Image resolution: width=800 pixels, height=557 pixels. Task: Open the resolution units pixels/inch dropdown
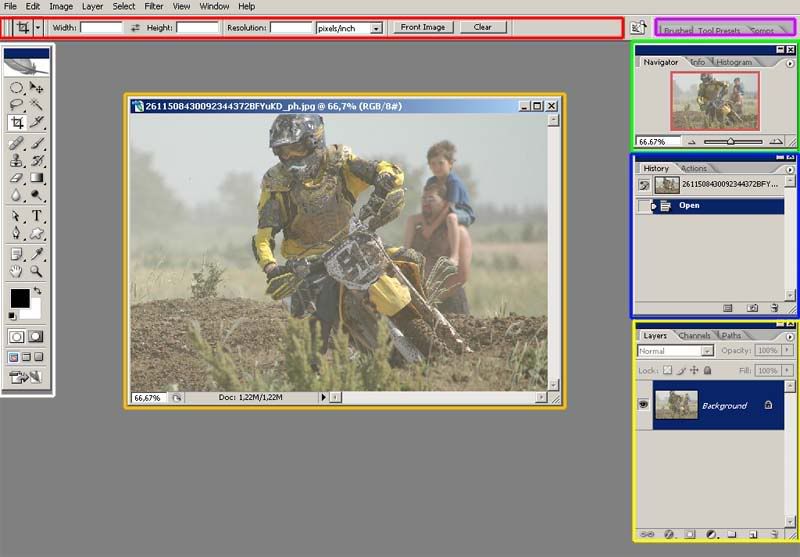[376, 28]
